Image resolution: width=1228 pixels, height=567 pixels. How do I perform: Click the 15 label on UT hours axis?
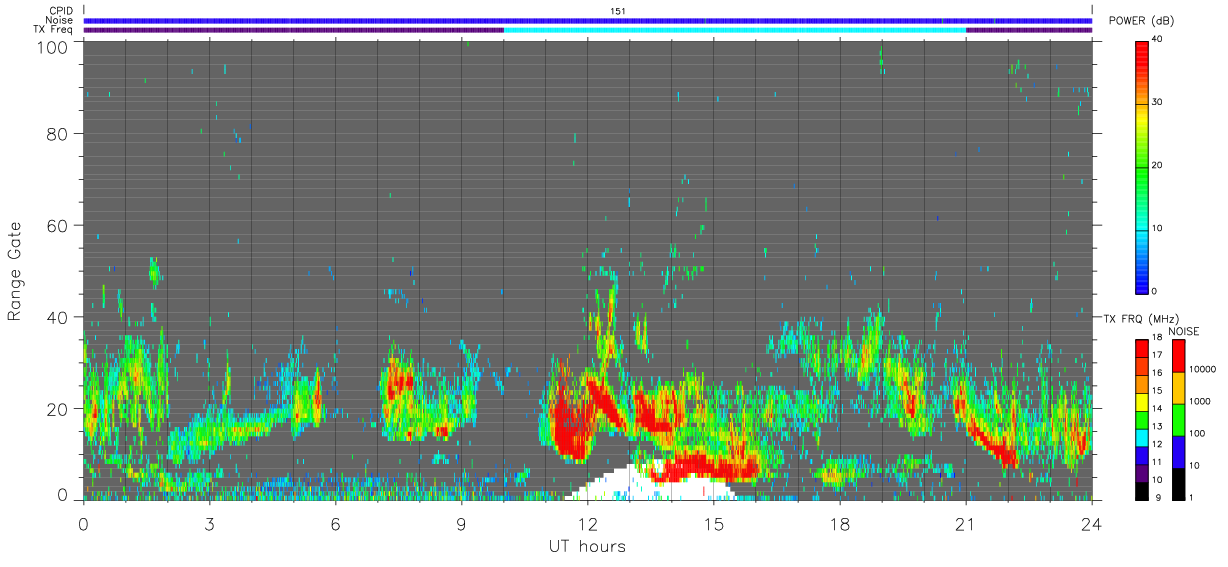point(714,523)
